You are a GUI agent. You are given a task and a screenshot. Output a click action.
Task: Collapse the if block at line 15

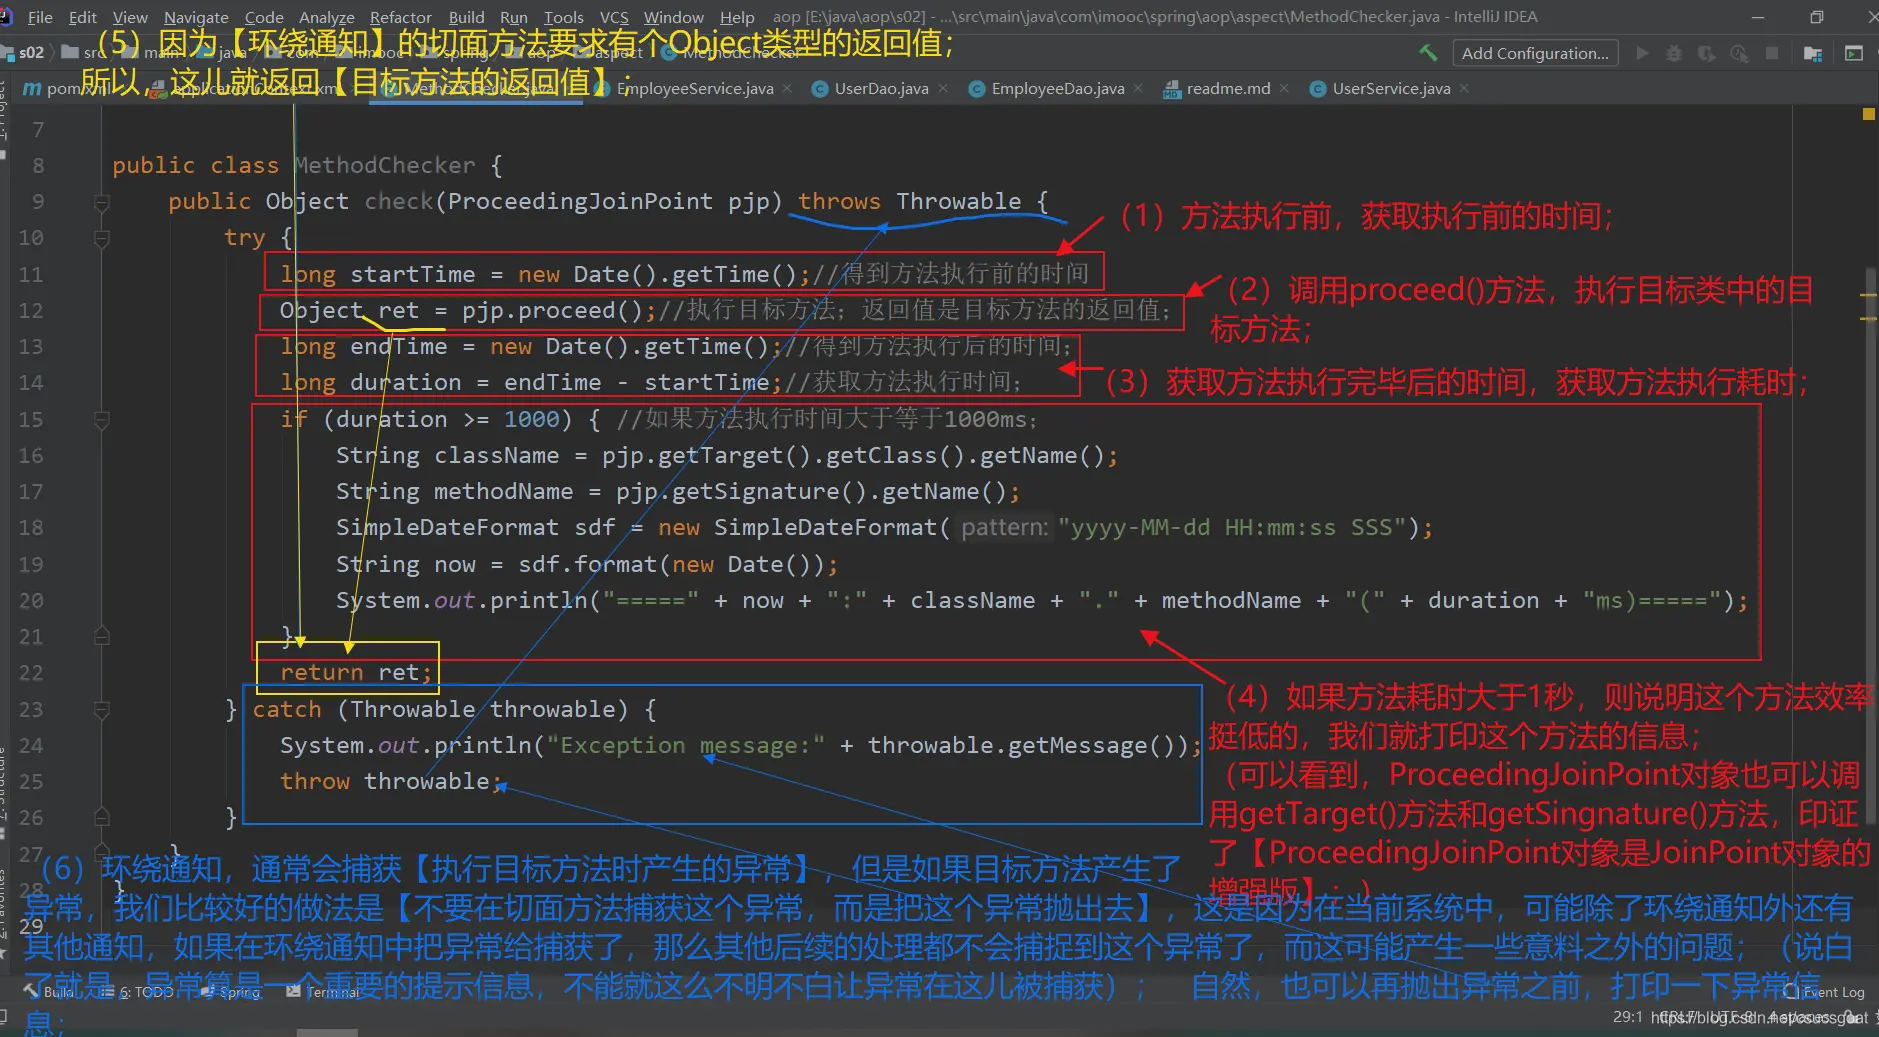point(101,420)
